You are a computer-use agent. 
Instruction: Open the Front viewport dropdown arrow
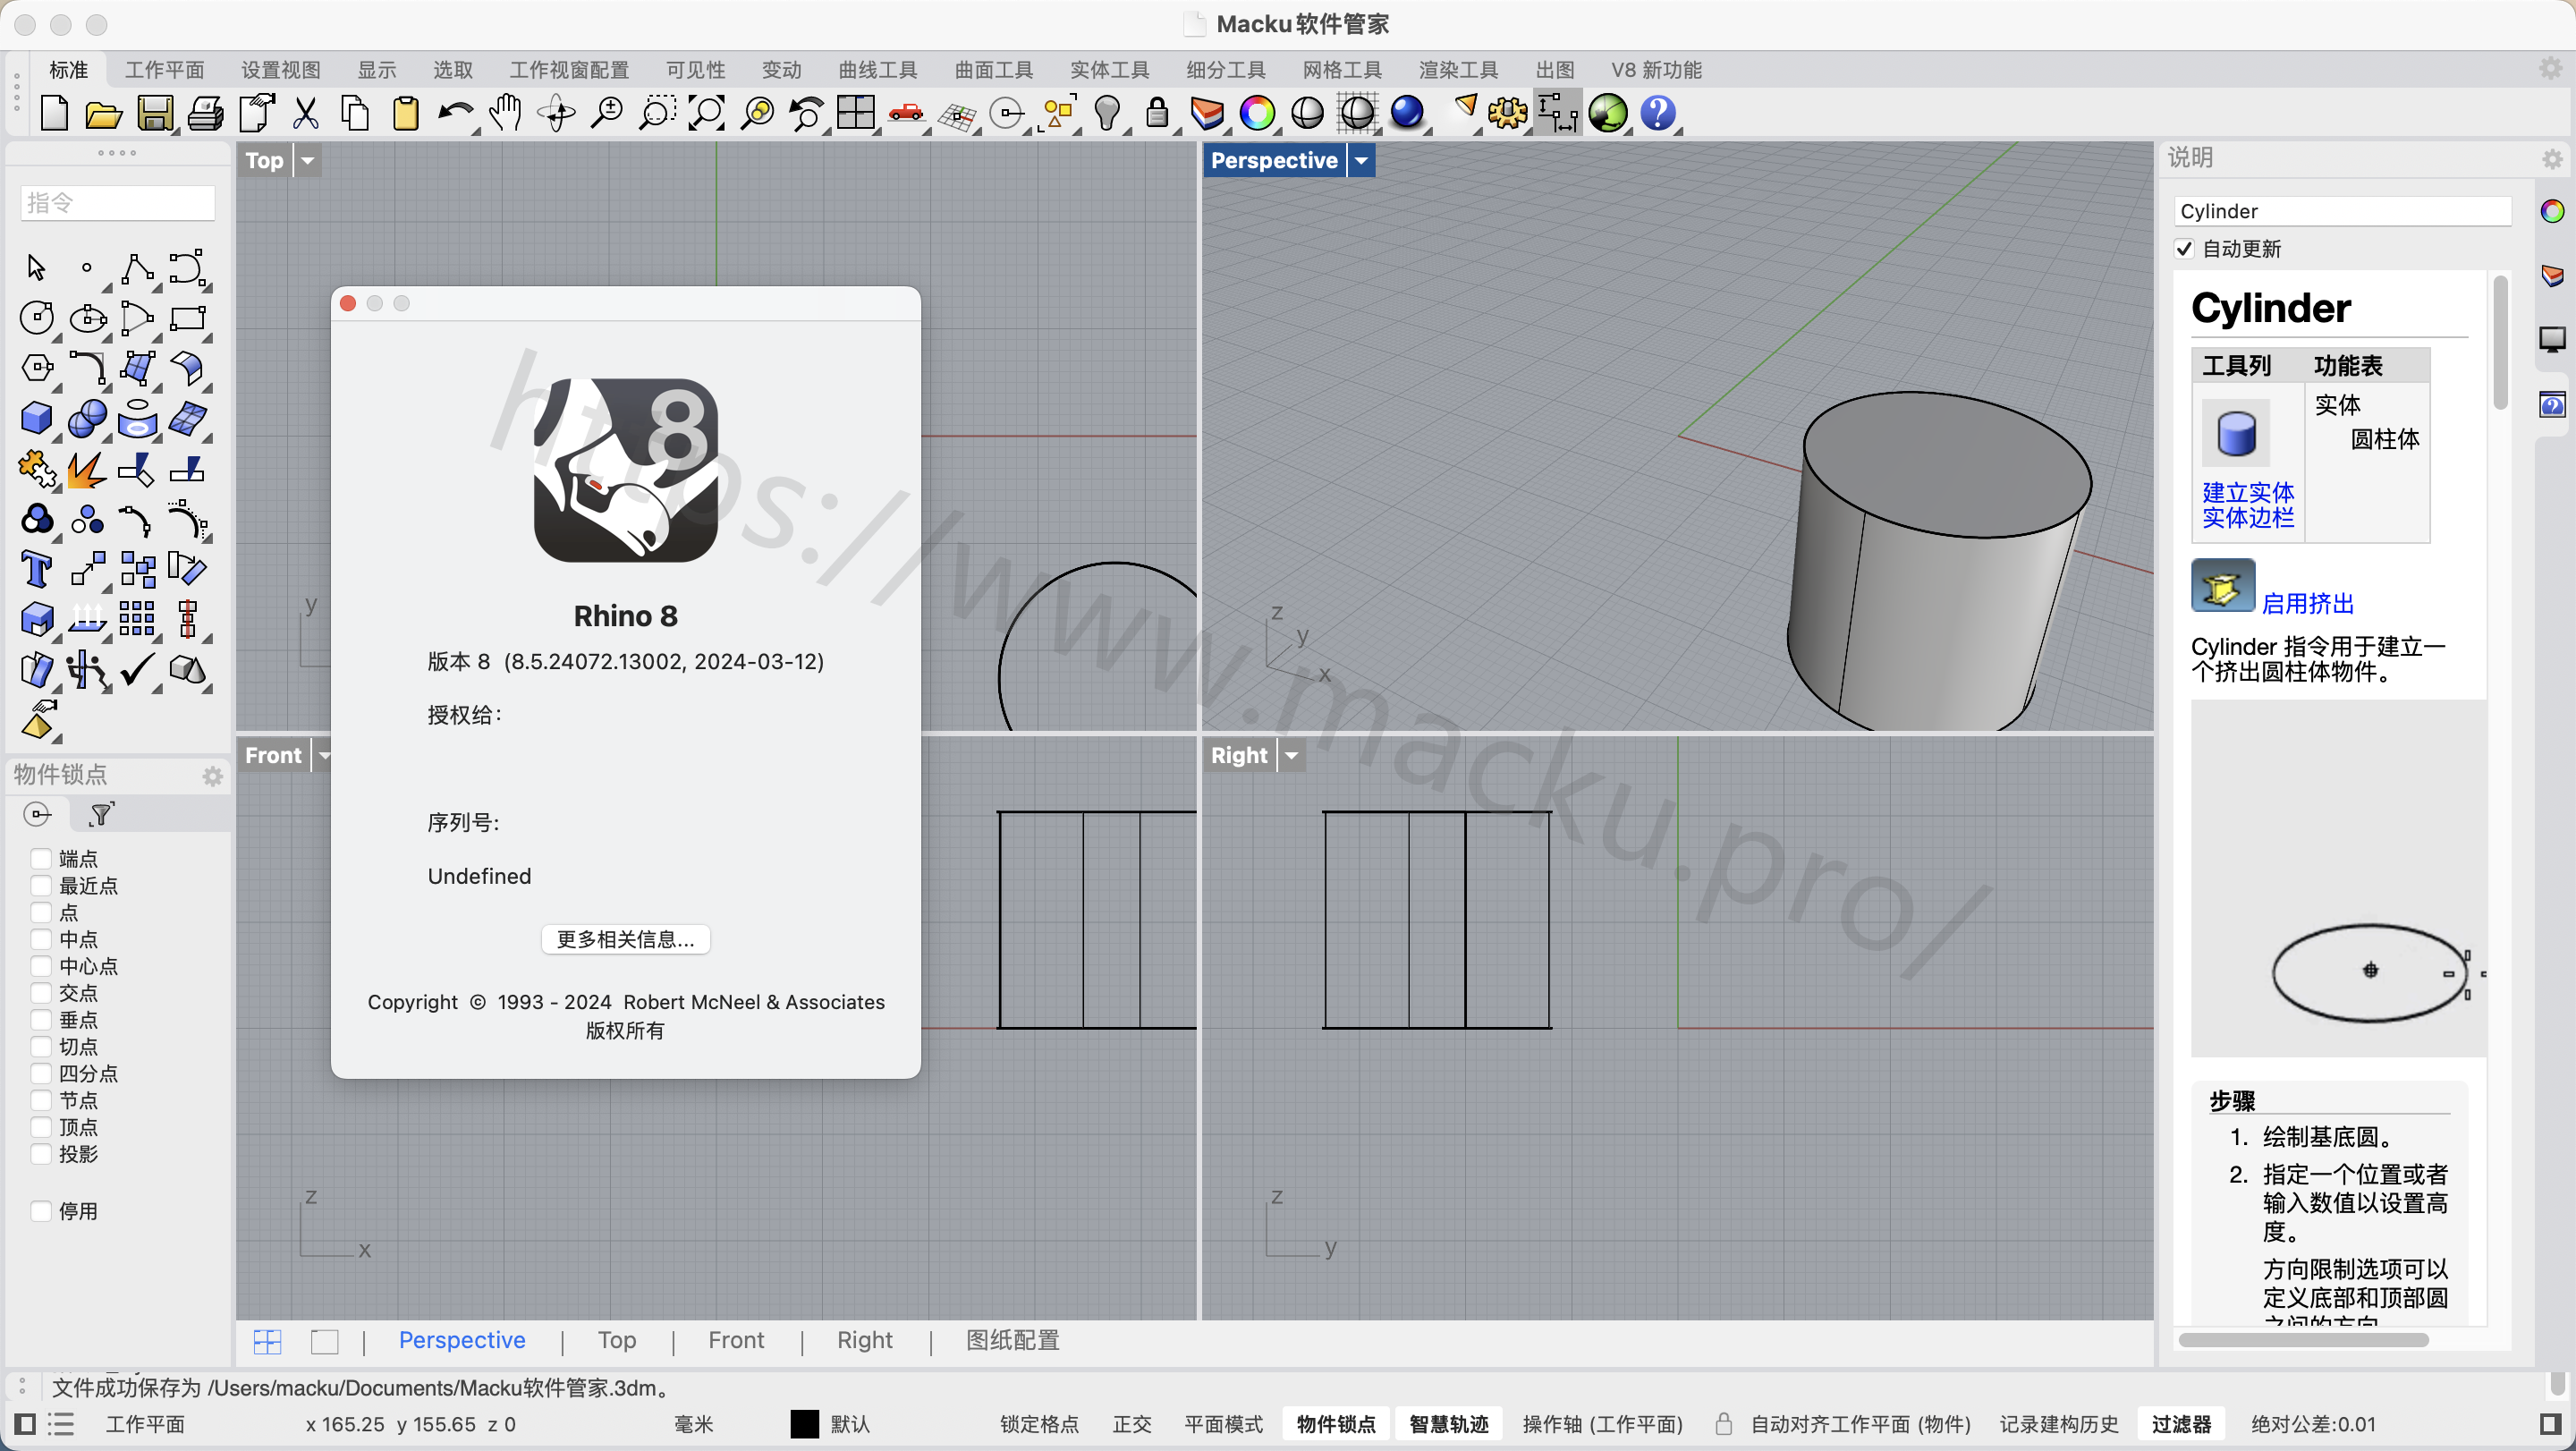tap(323, 755)
